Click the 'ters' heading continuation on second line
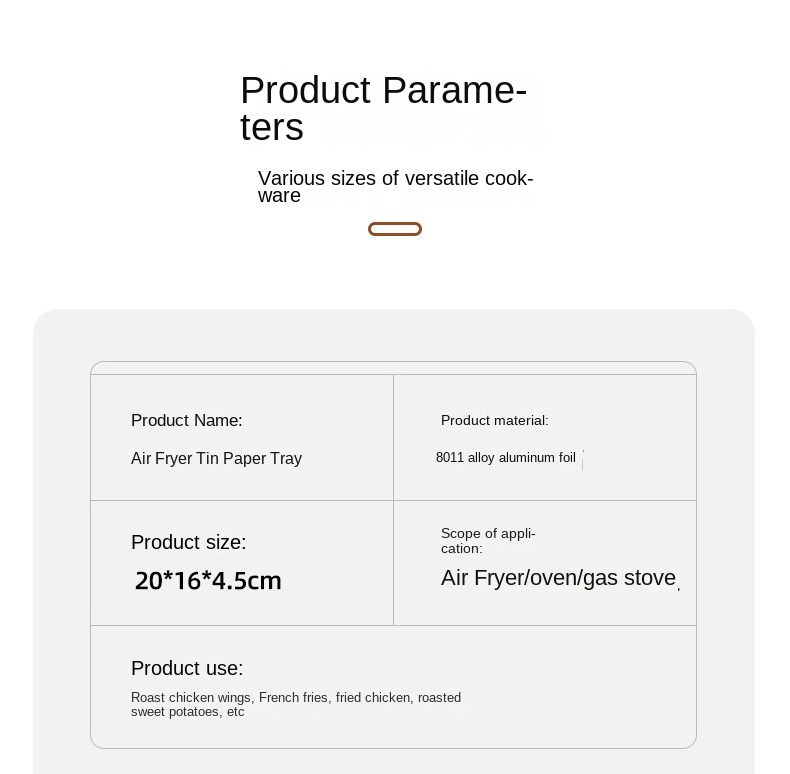This screenshot has height=774, width=790. coord(271,127)
